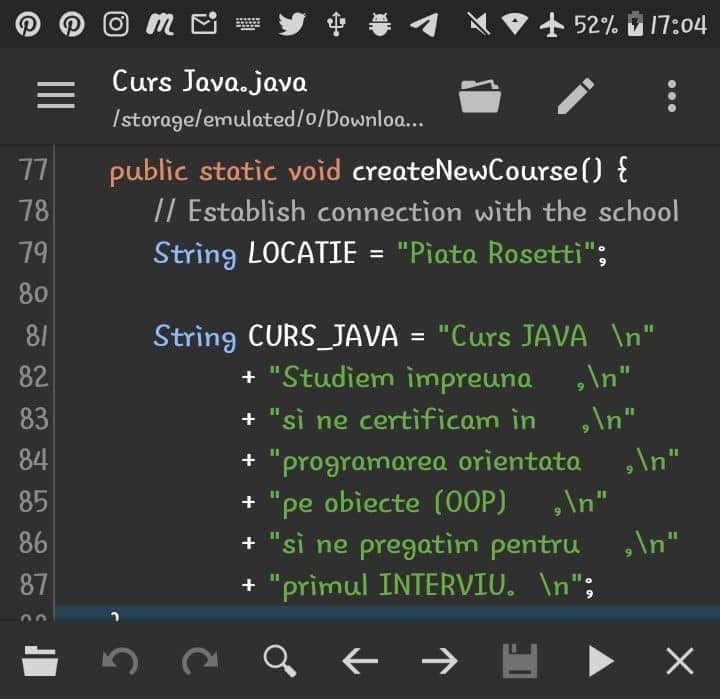Undo the last edit

click(120, 661)
